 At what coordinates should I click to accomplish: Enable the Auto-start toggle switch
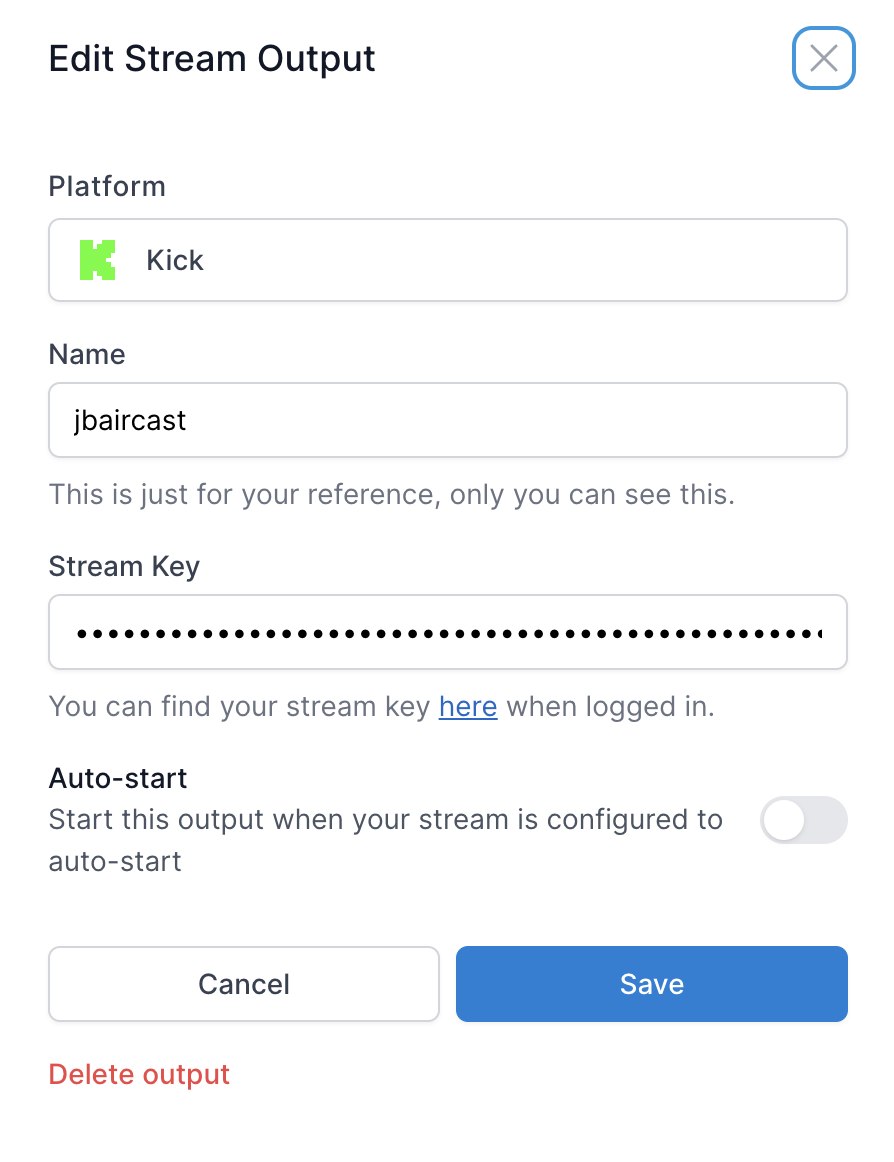(804, 820)
